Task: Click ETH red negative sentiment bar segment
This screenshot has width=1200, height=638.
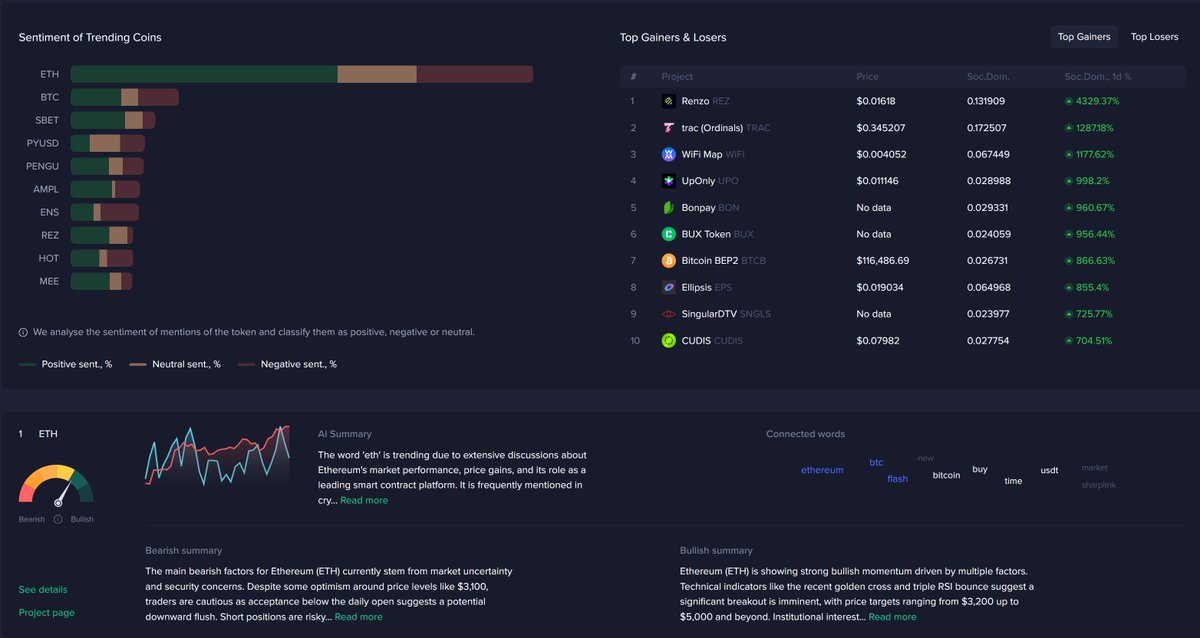Action: tap(475, 74)
